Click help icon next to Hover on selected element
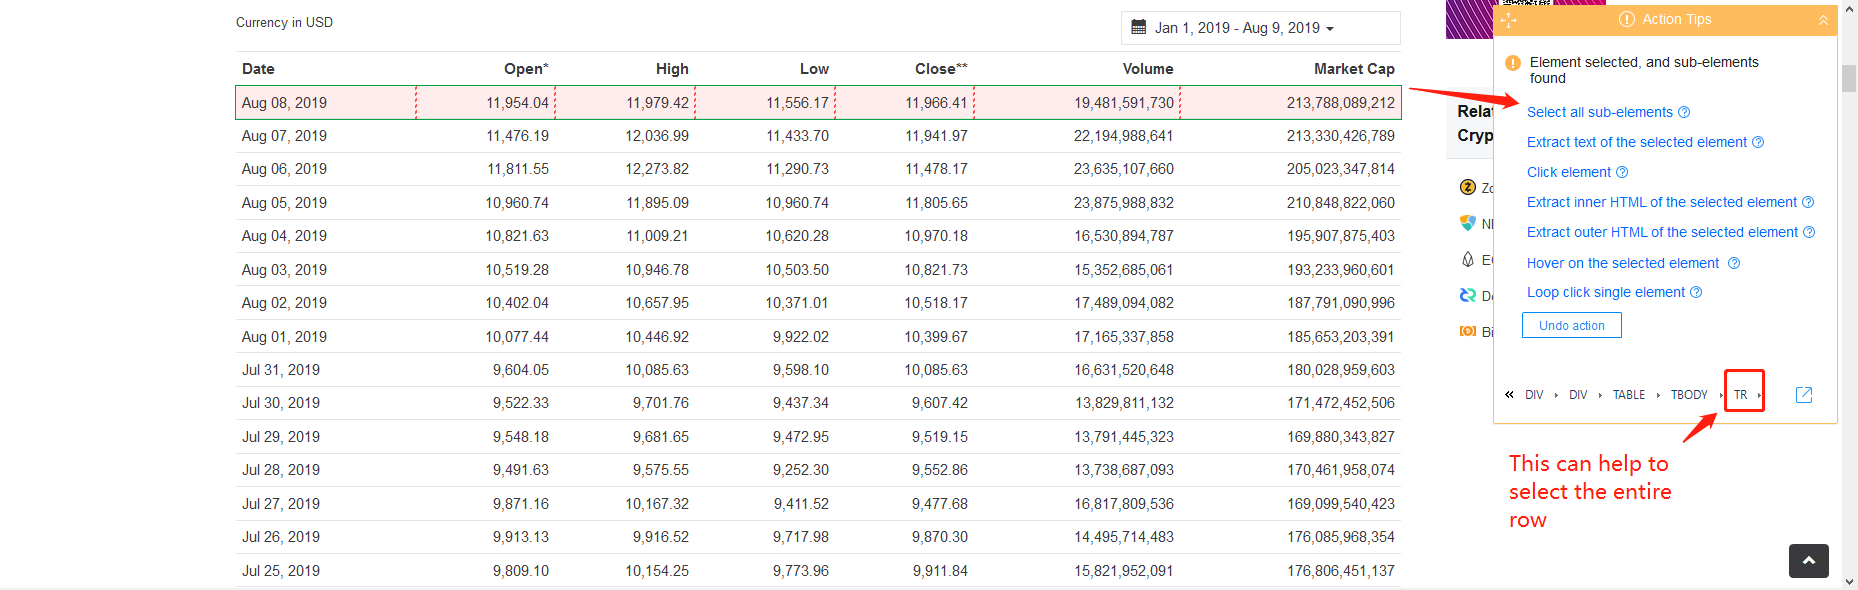 pos(1734,263)
